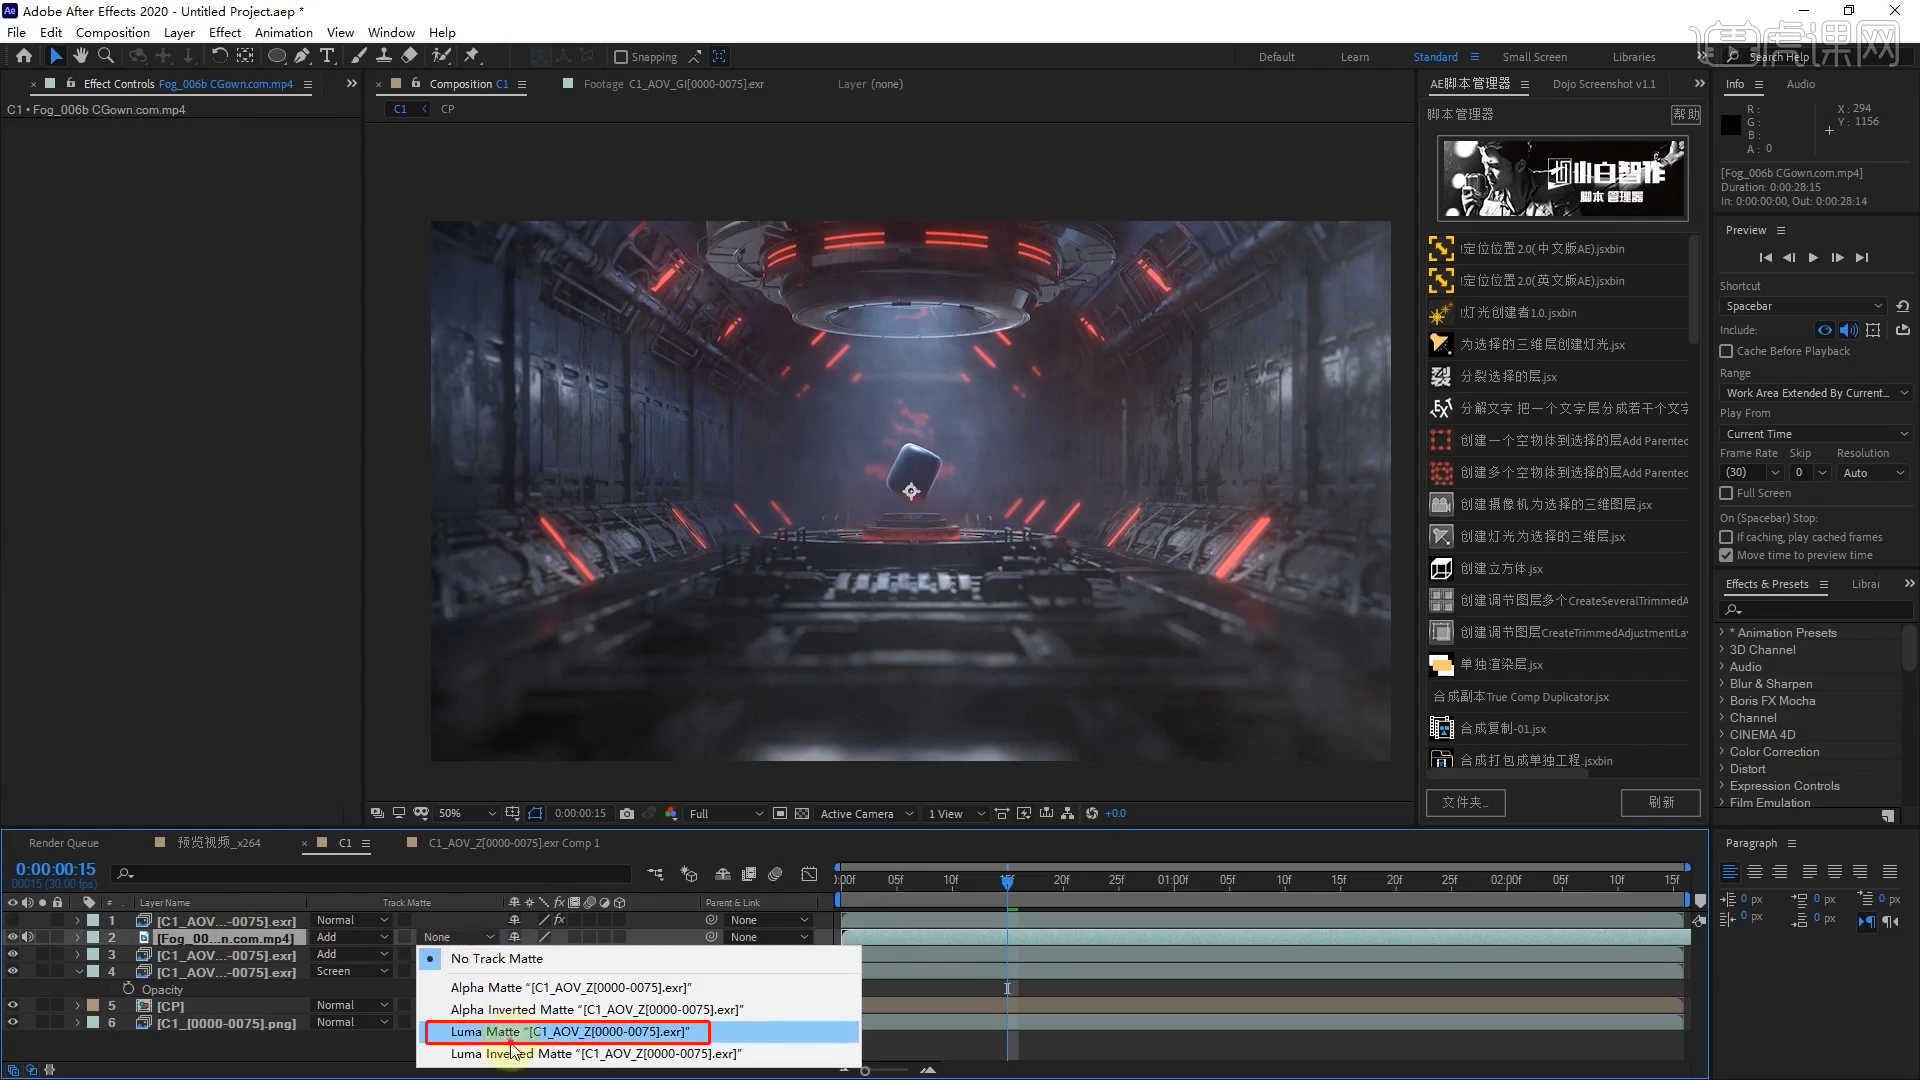Viewport: 1920px width, 1080px height.
Task: Expand Blur & Sharpen effects category
Action: point(1722,684)
